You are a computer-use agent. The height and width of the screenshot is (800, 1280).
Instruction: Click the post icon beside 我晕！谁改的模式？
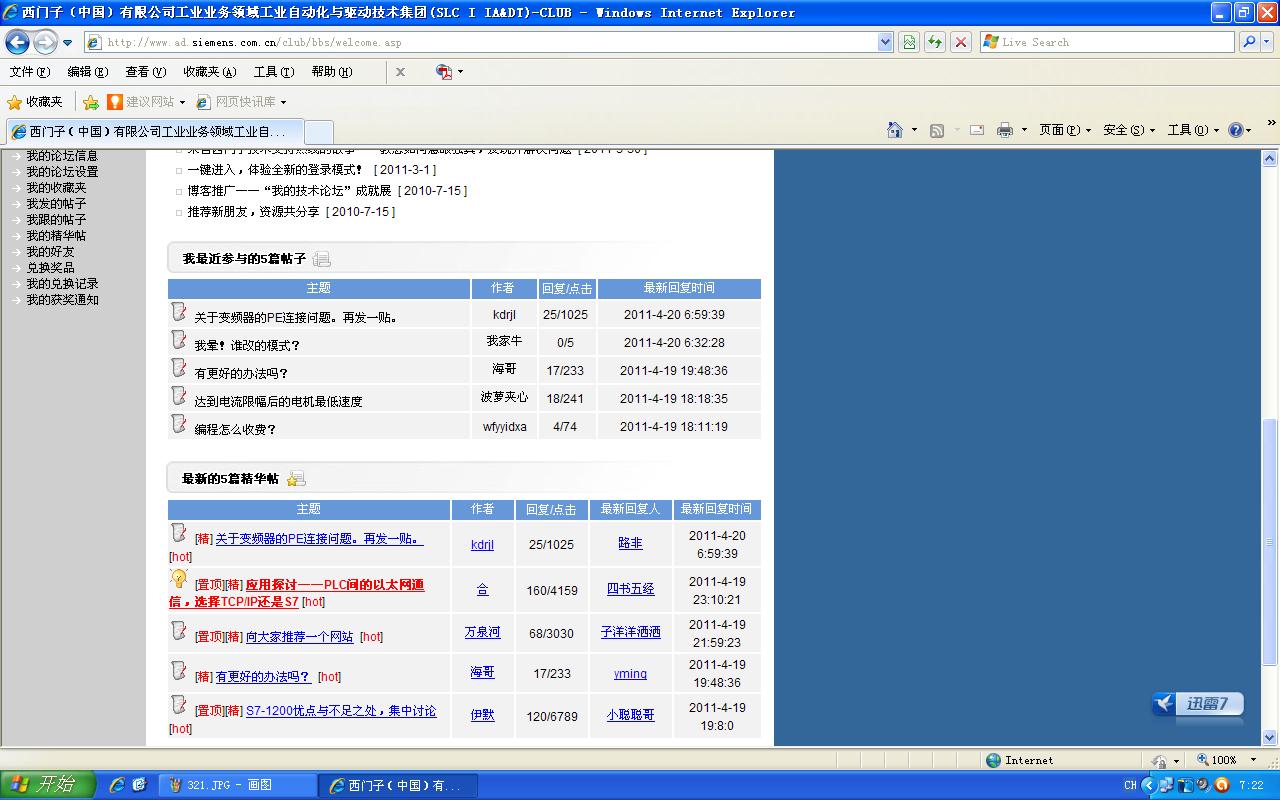179,340
